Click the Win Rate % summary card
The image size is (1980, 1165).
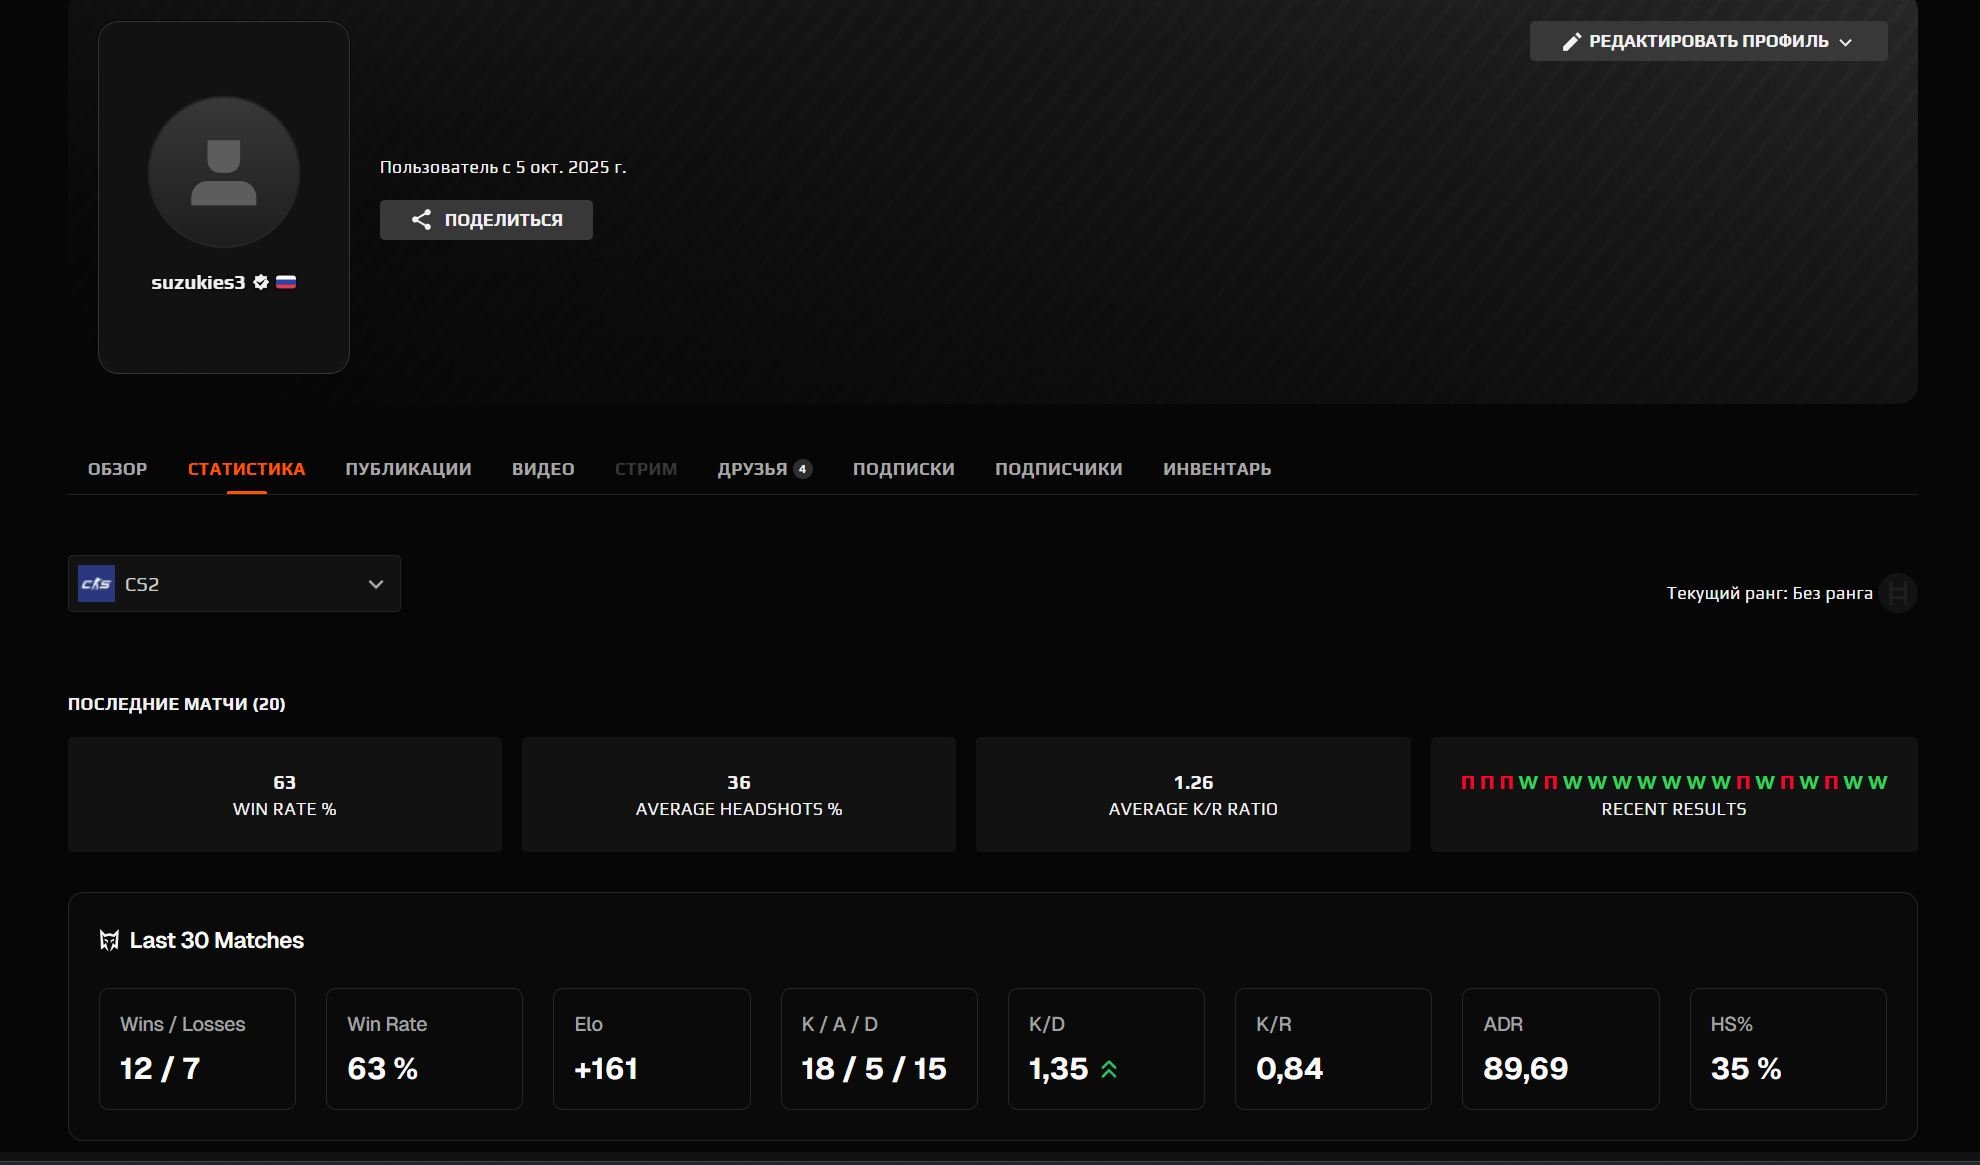[285, 795]
